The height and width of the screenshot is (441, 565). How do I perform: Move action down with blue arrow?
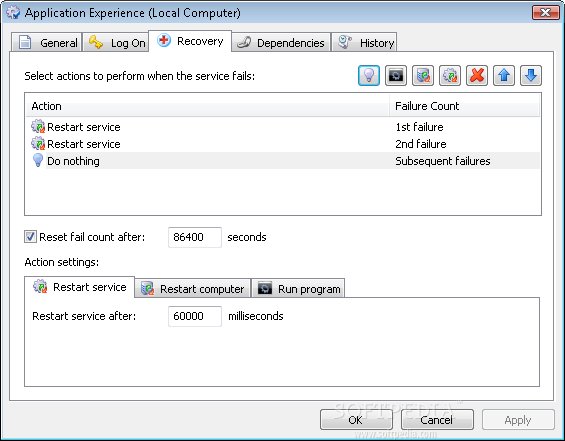[x=531, y=76]
